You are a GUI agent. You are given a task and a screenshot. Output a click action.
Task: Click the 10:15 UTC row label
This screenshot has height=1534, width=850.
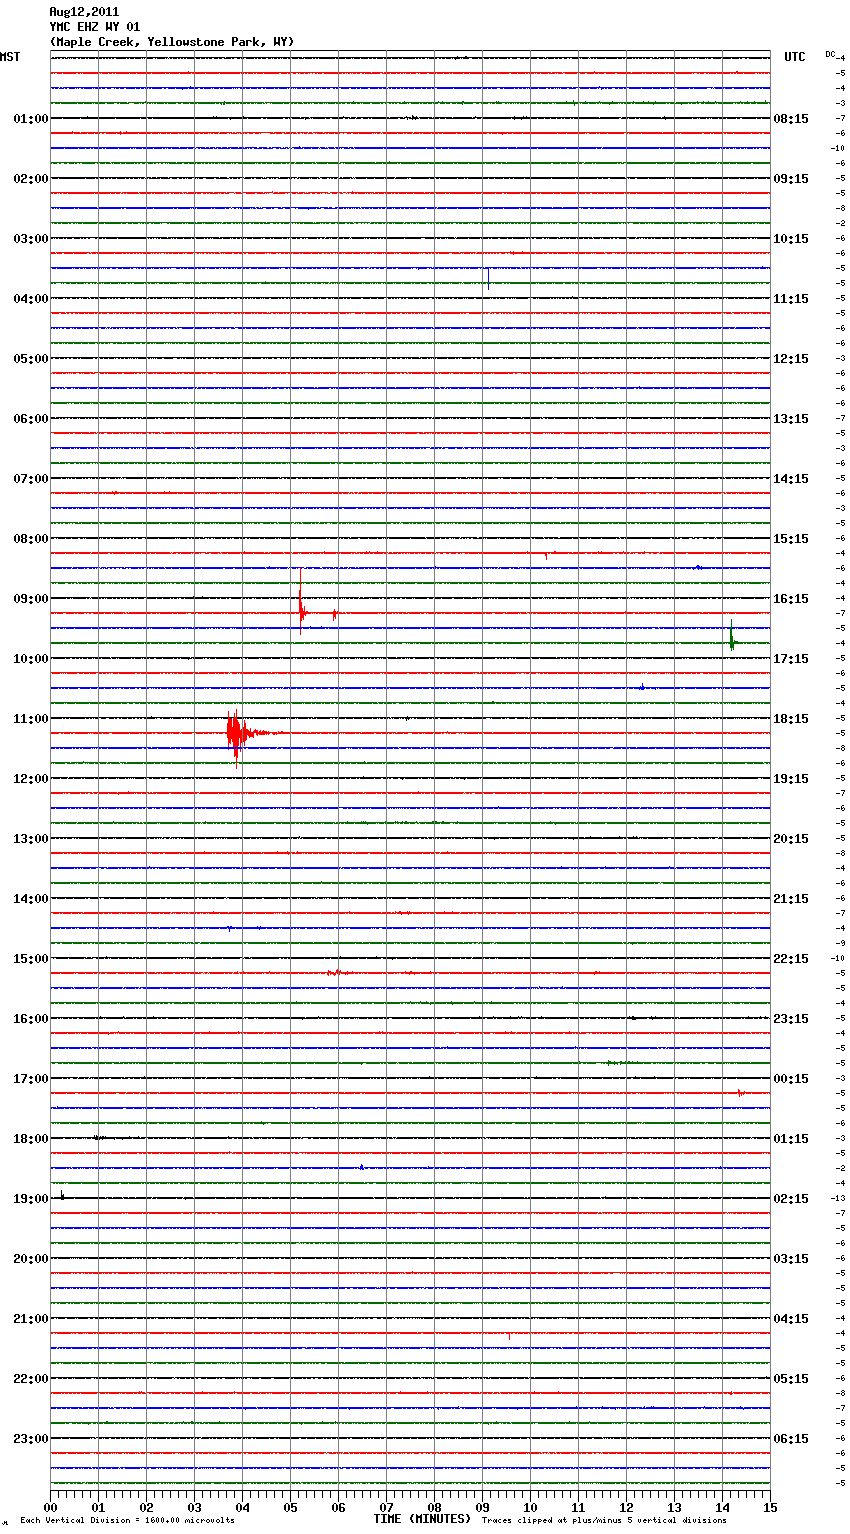pos(791,239)
